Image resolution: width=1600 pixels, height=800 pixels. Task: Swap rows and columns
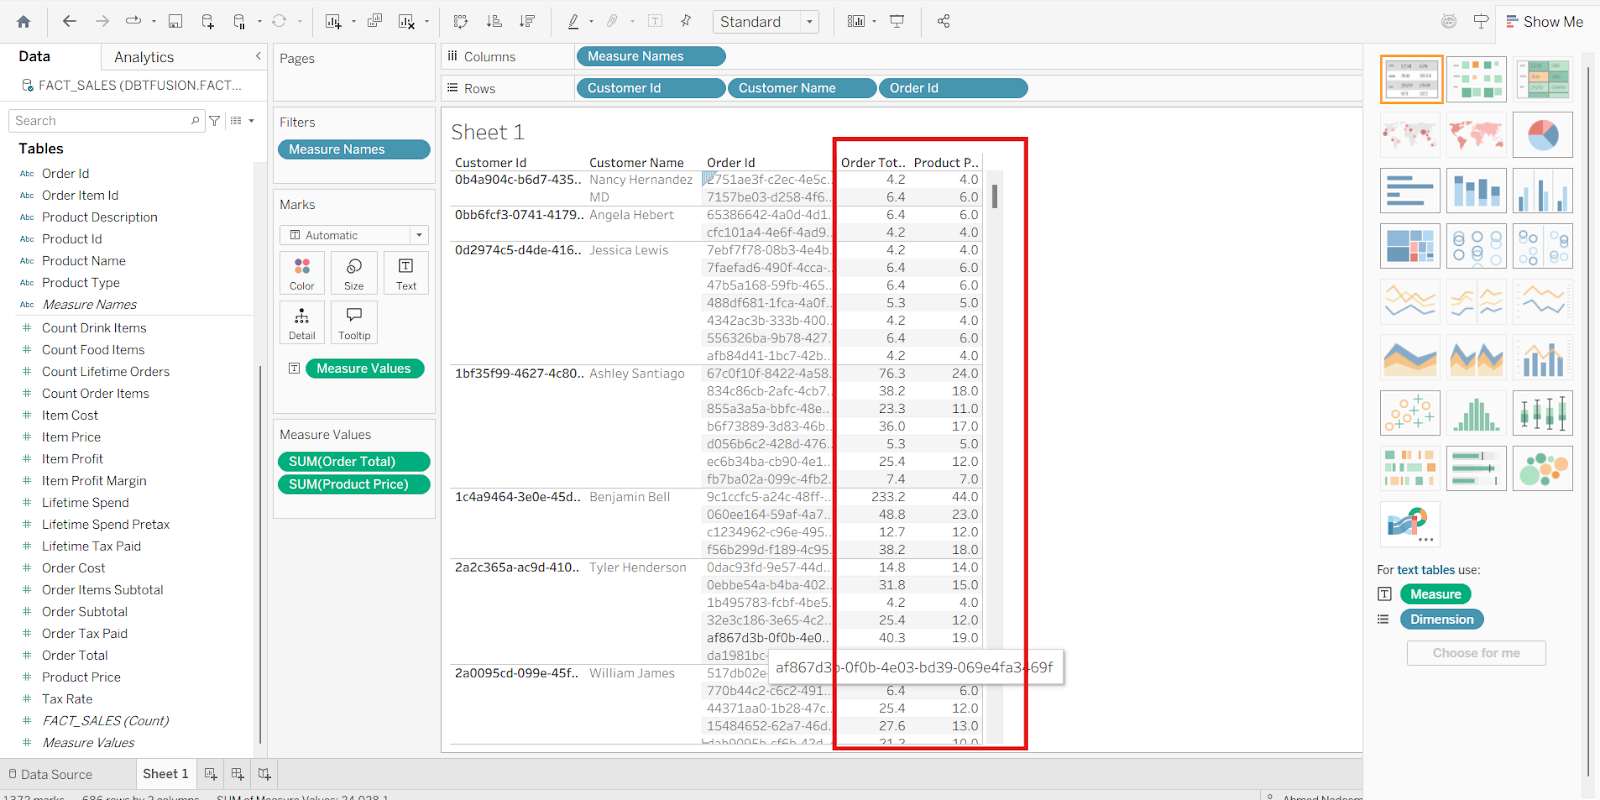pyautogui.click(x=460, y=21)
